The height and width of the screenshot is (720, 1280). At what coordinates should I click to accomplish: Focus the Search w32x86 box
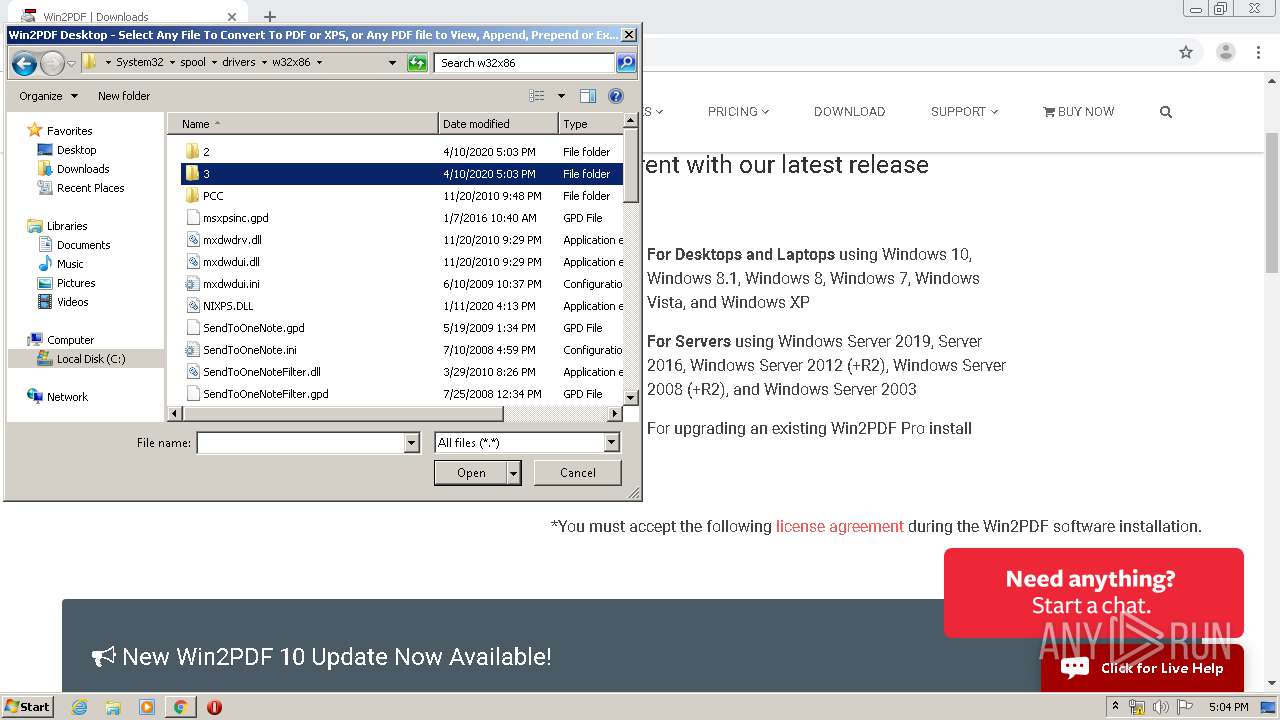click(525, 63)
